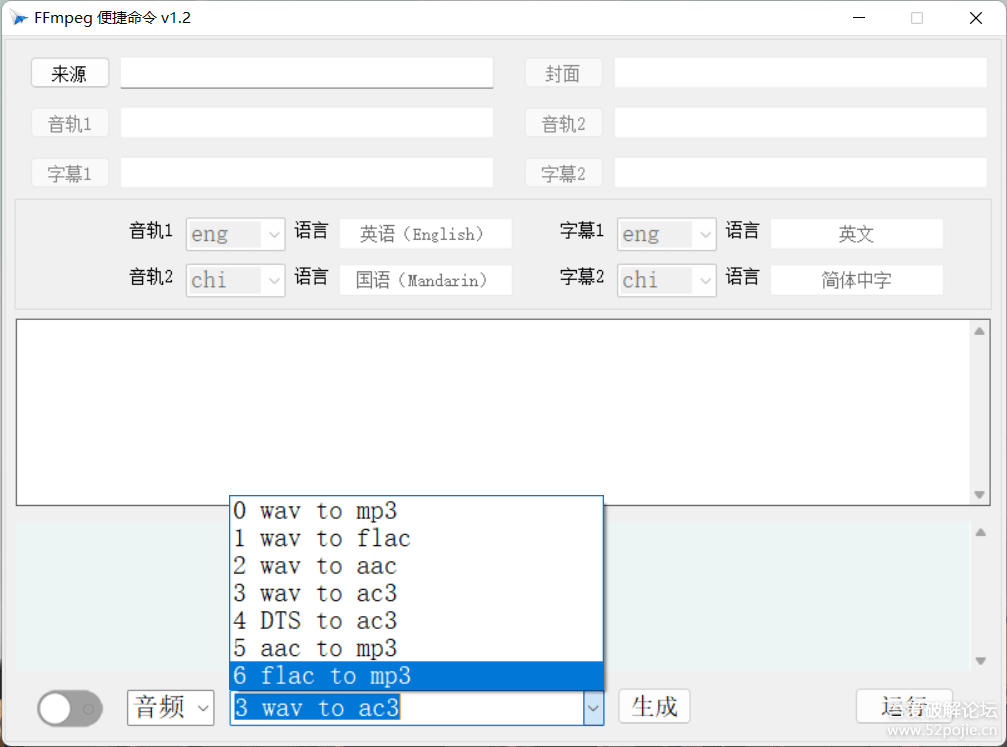Click the 音轨1 audio track button
This screenshot has width=1007, height=747.
tap(69, 122)
